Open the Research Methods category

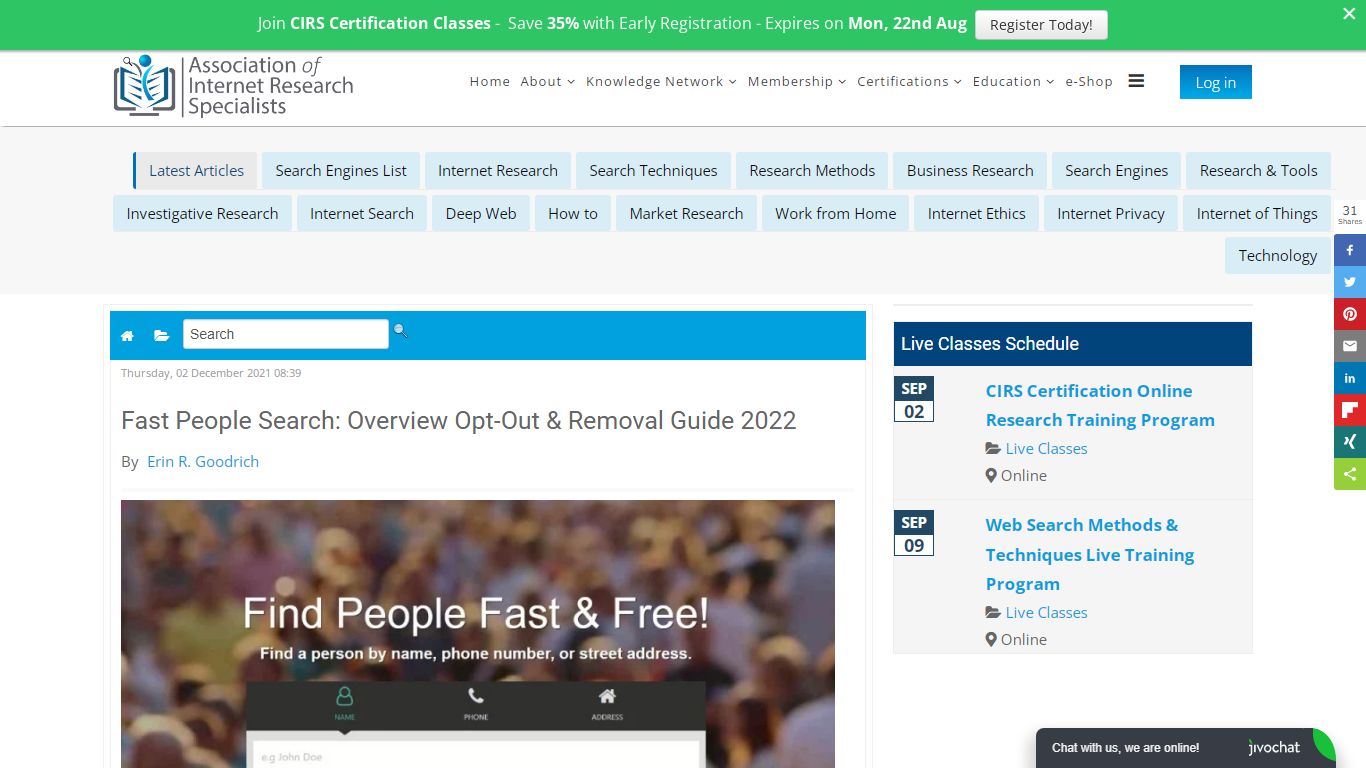[x=812, y=170]
